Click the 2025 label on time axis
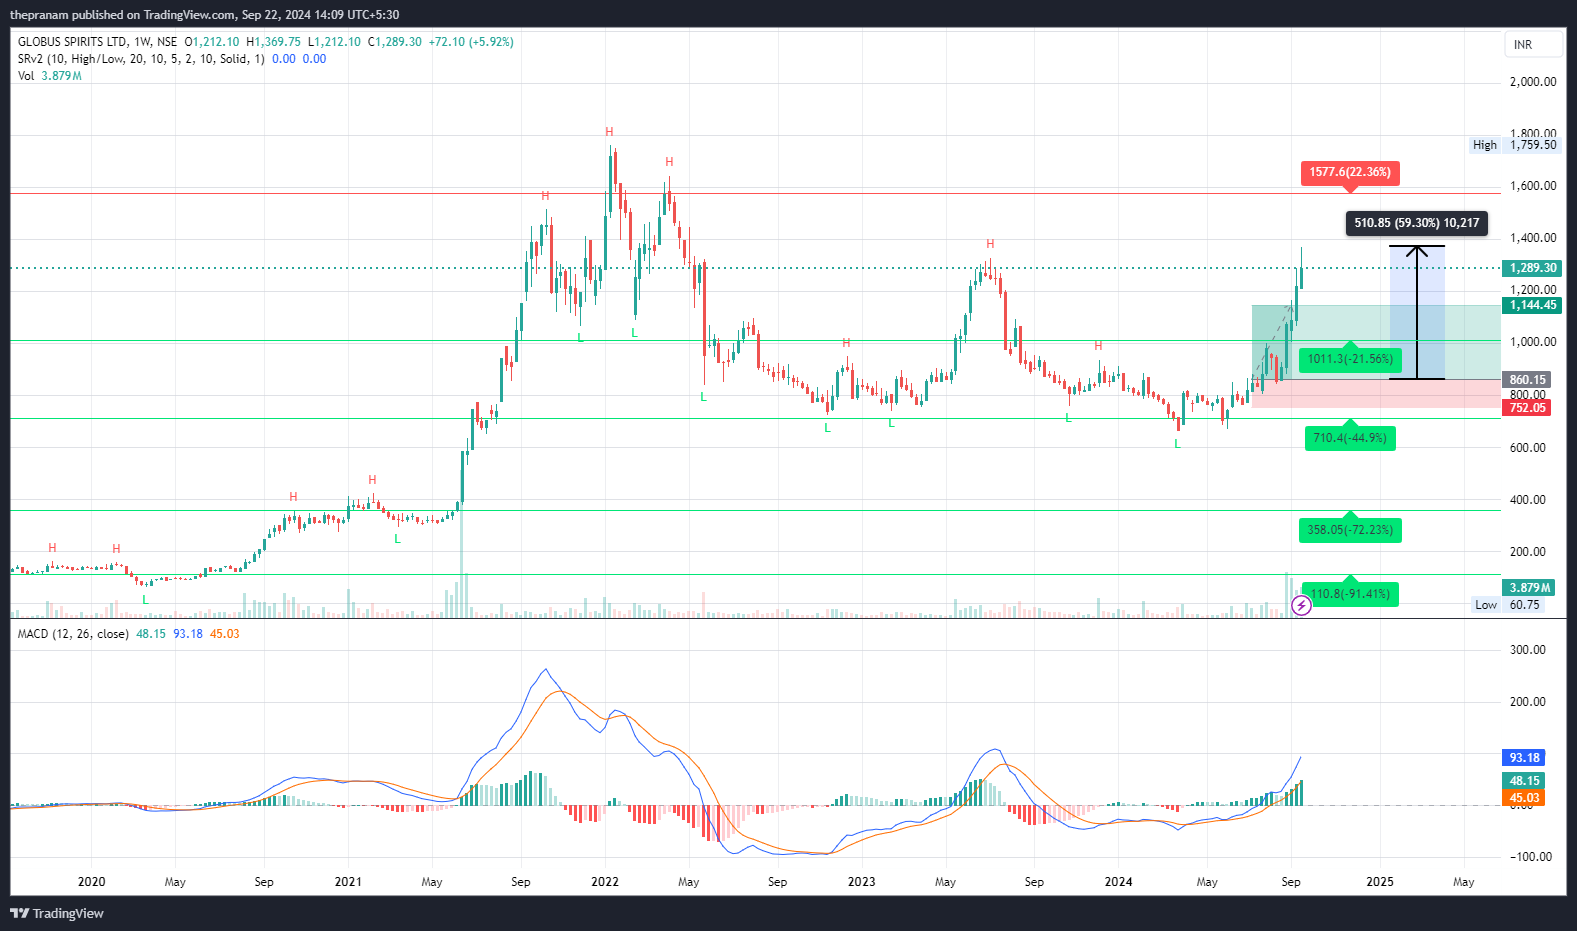 tap(1380, 882)
